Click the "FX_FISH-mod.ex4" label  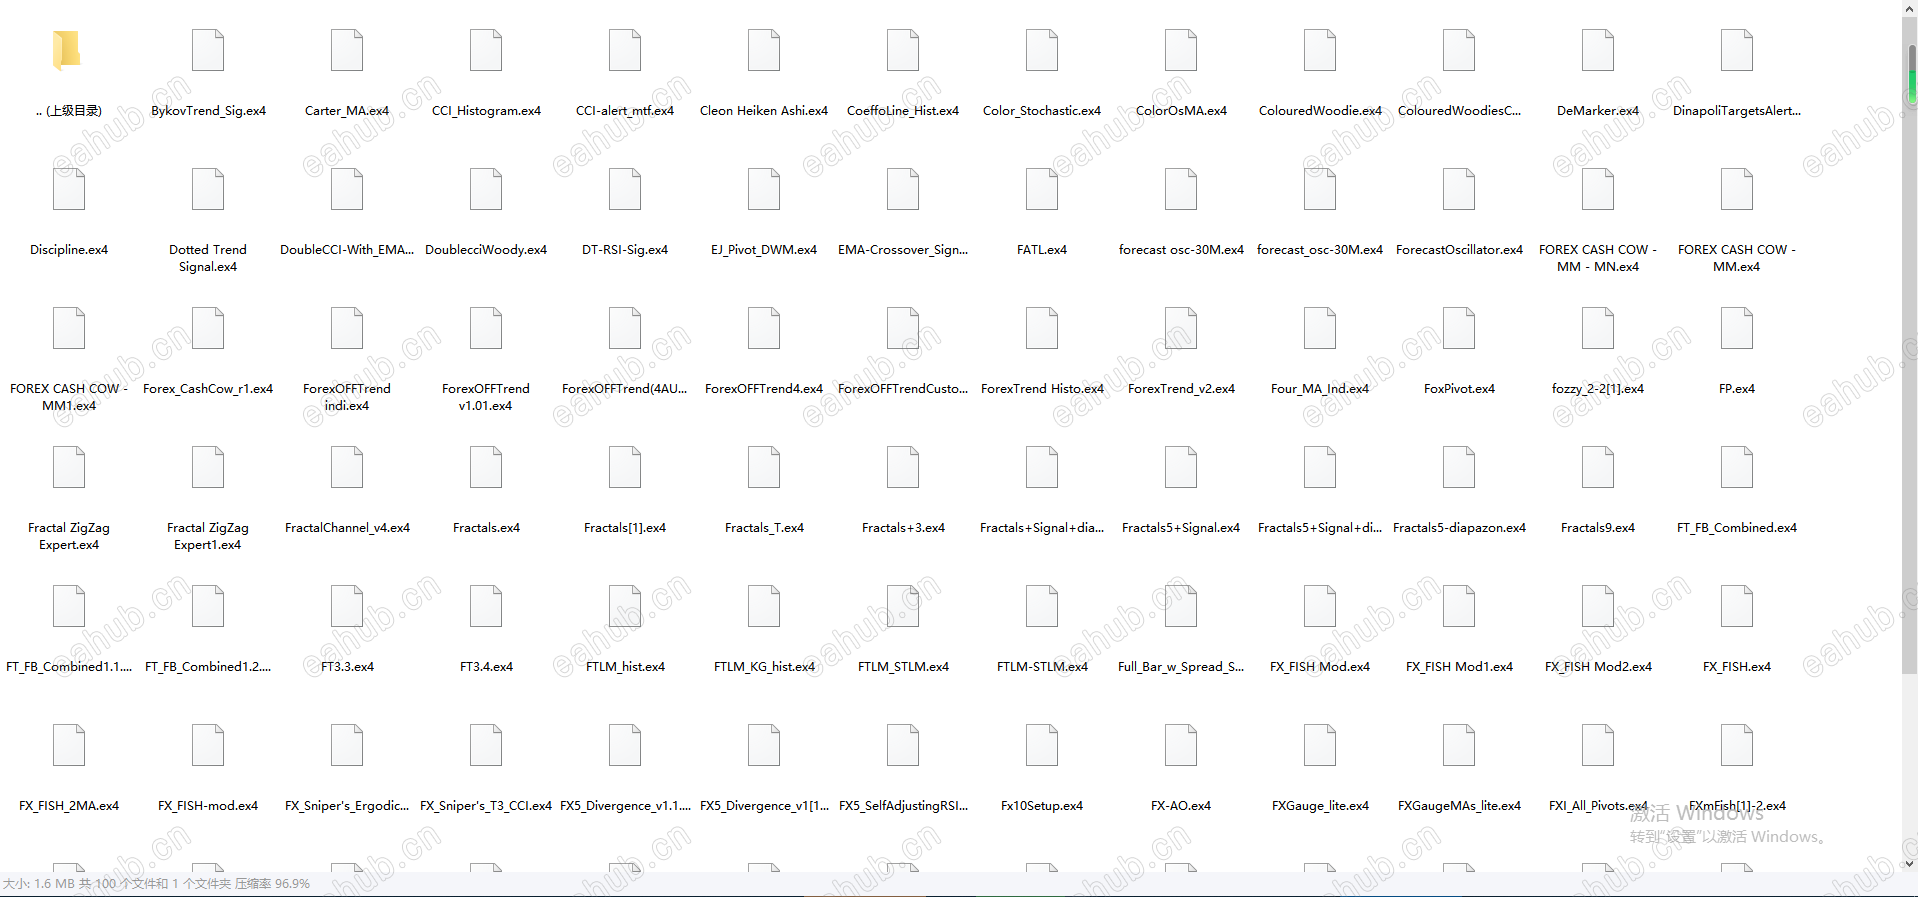(208, 806)
